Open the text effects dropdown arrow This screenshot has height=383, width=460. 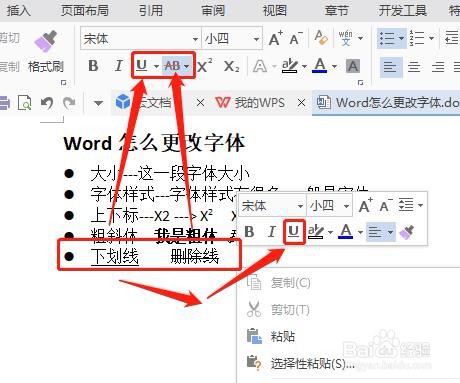(x=274, y=66)
